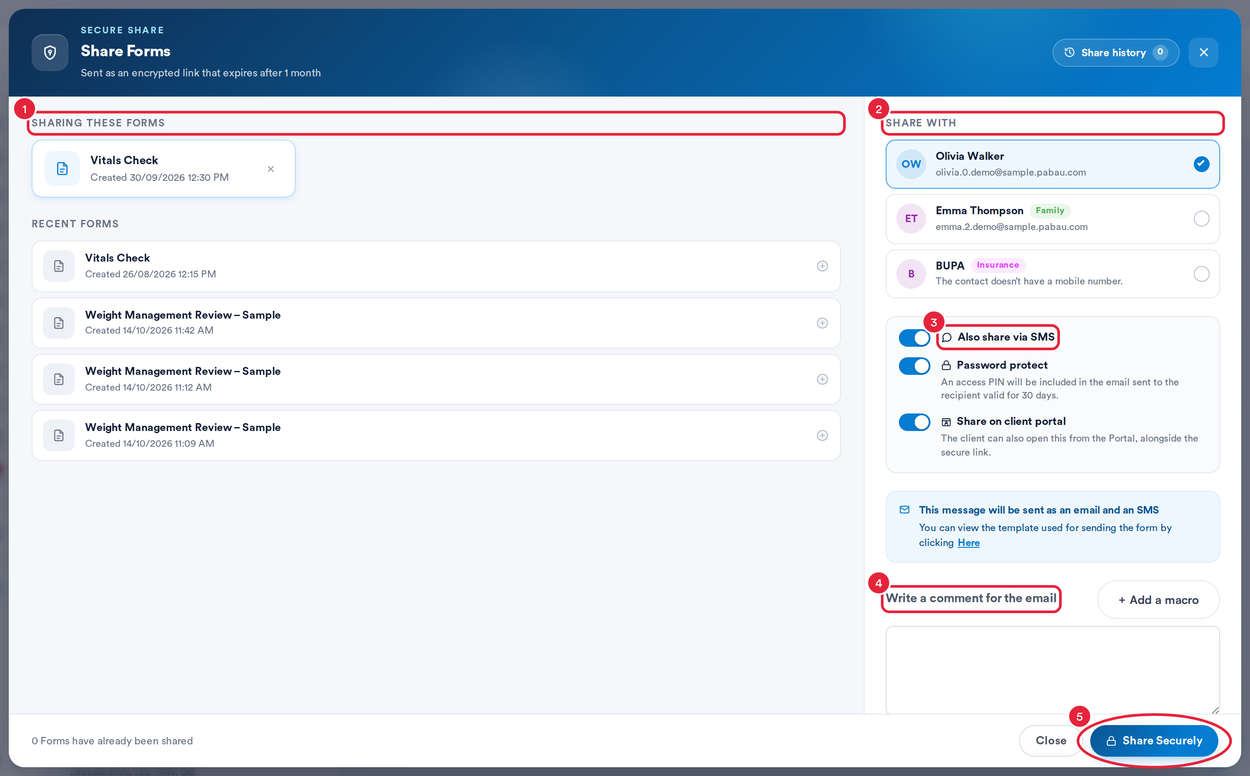The image size is (1250, 776).
Task: Click emma.2.demo@sample.pabau.com email text
Action: (x=1012, y=227)
